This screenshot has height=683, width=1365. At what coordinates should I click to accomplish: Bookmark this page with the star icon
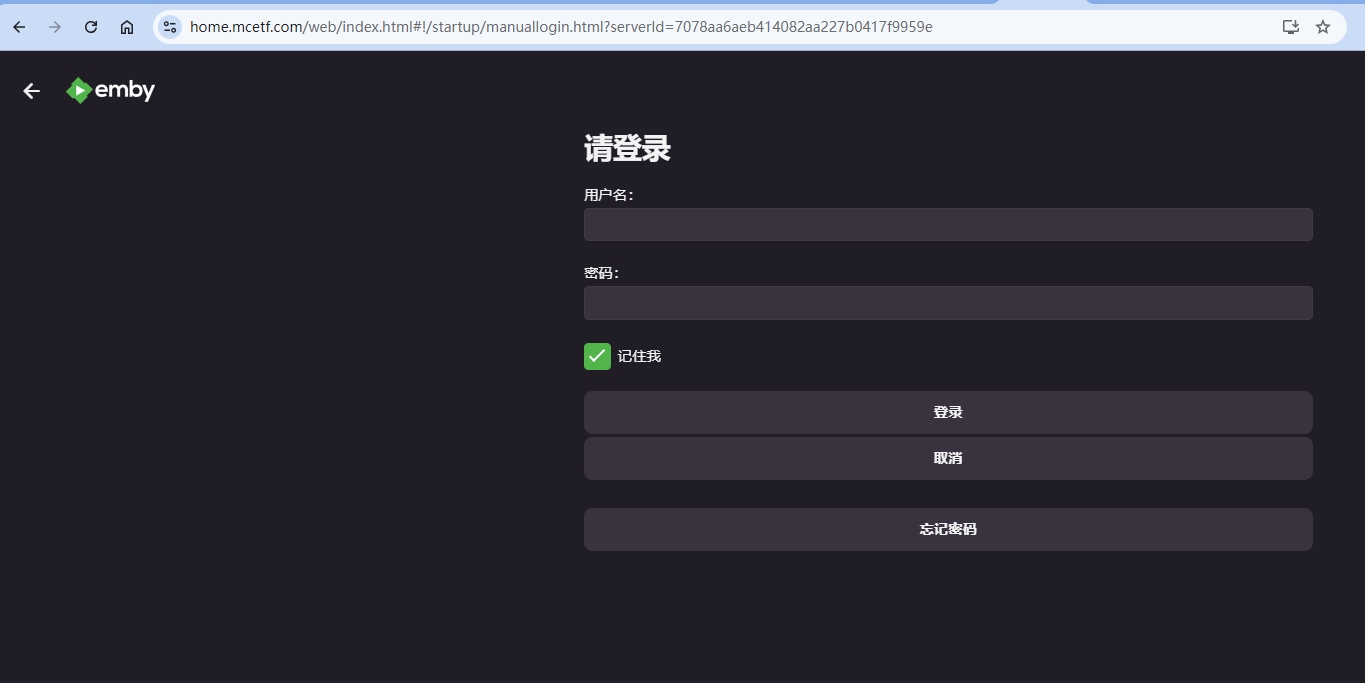tap(1323, 27)
